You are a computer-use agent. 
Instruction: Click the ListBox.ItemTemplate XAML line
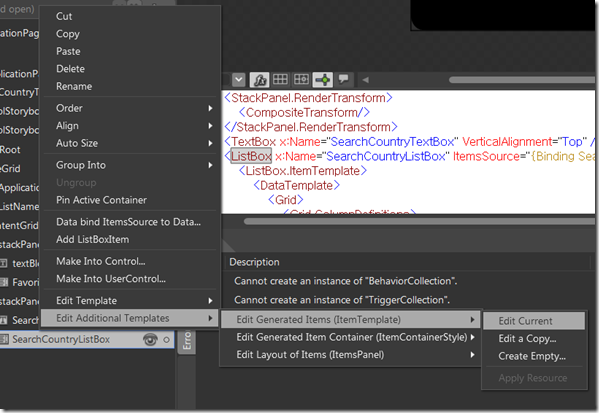pos(303,171)
